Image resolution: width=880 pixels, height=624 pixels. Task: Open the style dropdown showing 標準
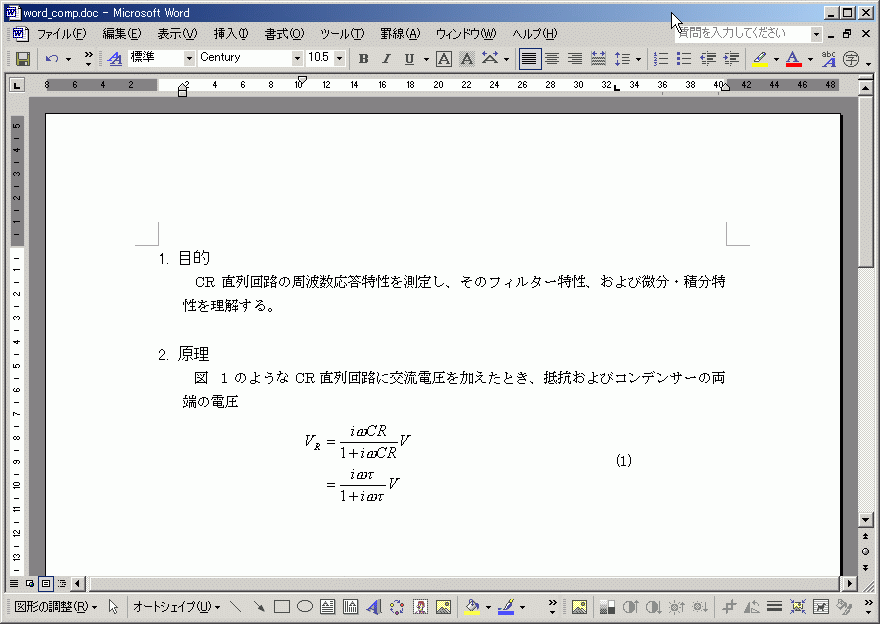189,59
